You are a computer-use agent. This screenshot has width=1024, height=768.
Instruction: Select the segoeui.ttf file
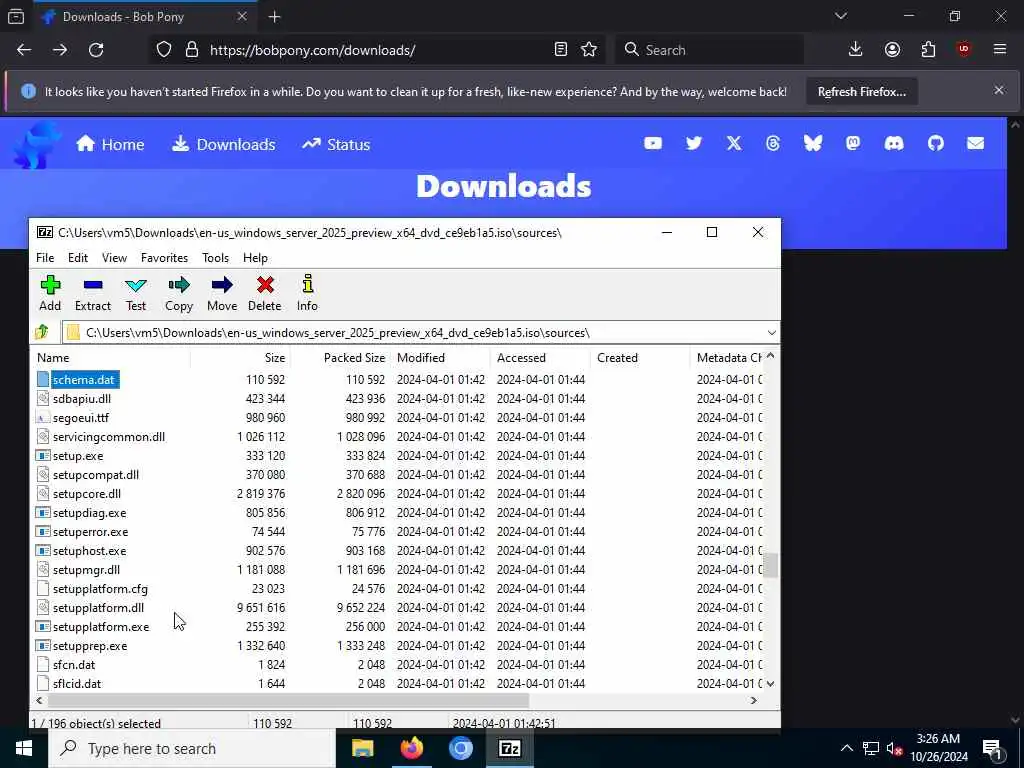pyautogui.click(x=81, y=417)
